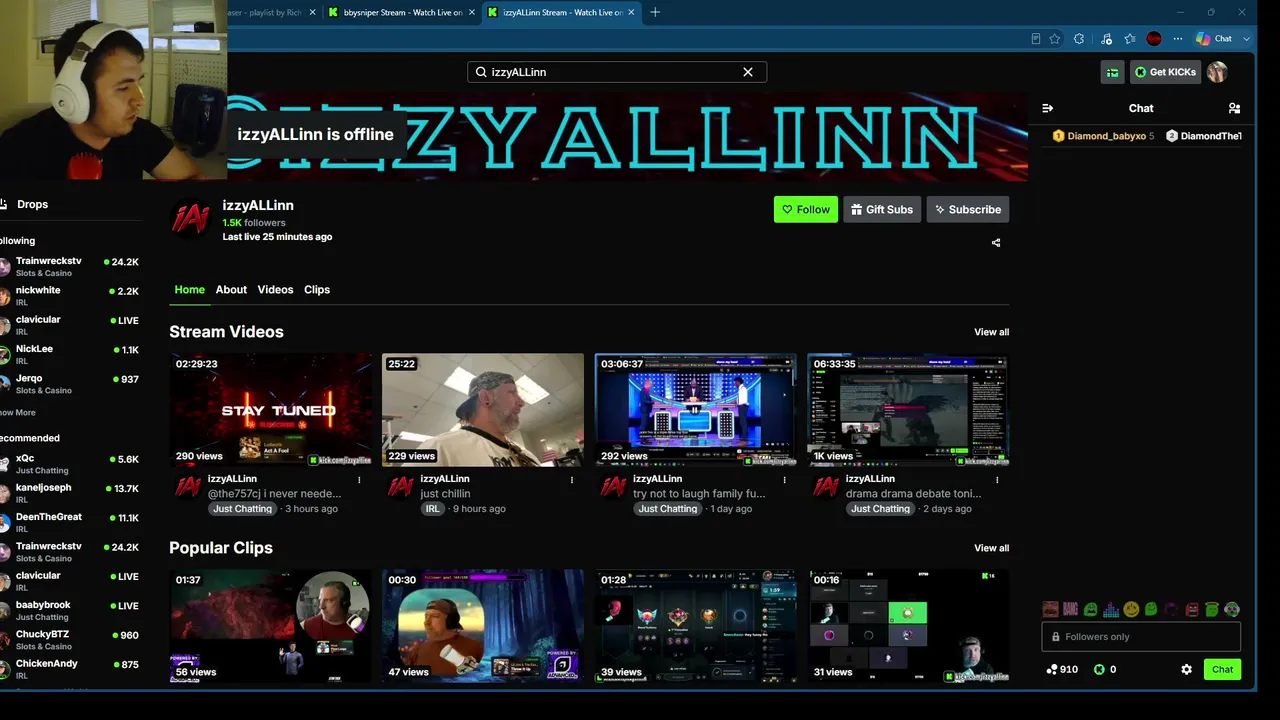Image resolution: width=1280 pixels, height=720 pixels.
Task: Open the Videos channel tab
Action: pos(275,289)
